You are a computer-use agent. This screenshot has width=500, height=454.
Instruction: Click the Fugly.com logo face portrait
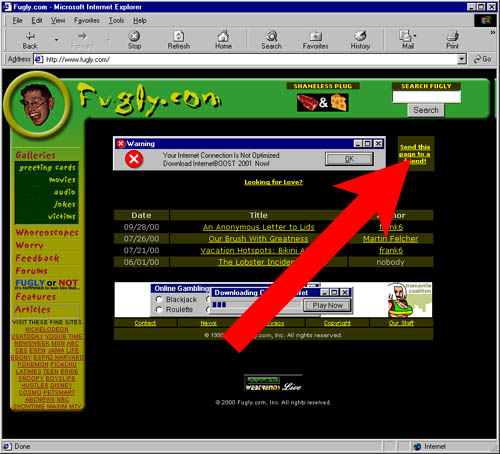(x=37, y=104)
